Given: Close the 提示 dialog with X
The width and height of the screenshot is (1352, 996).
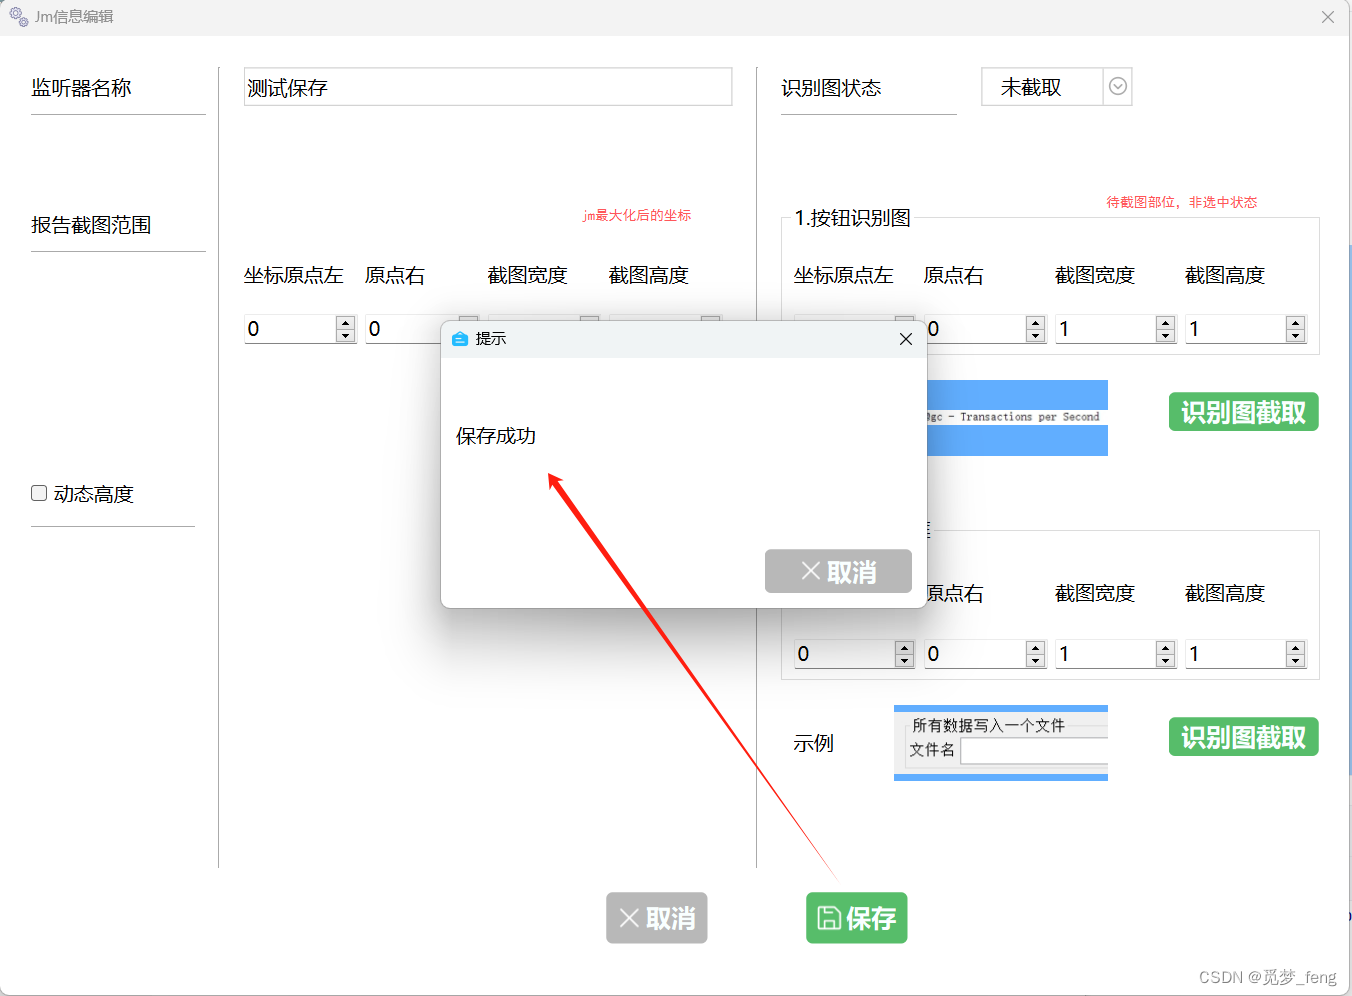Looking at the screenshot, I should (x=906, y=339).
